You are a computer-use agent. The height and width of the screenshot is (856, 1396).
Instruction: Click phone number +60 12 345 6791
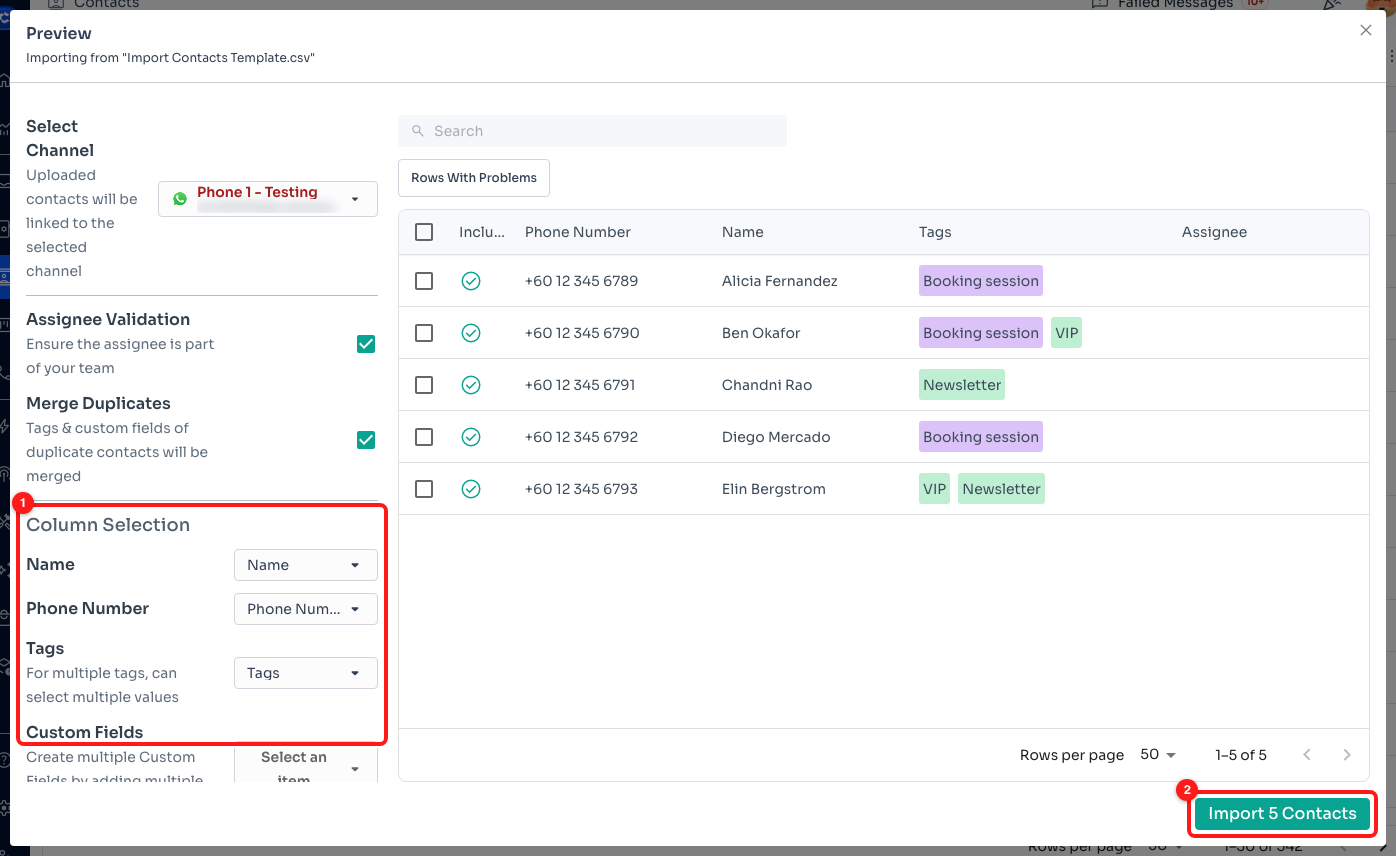tap(580, 385)
